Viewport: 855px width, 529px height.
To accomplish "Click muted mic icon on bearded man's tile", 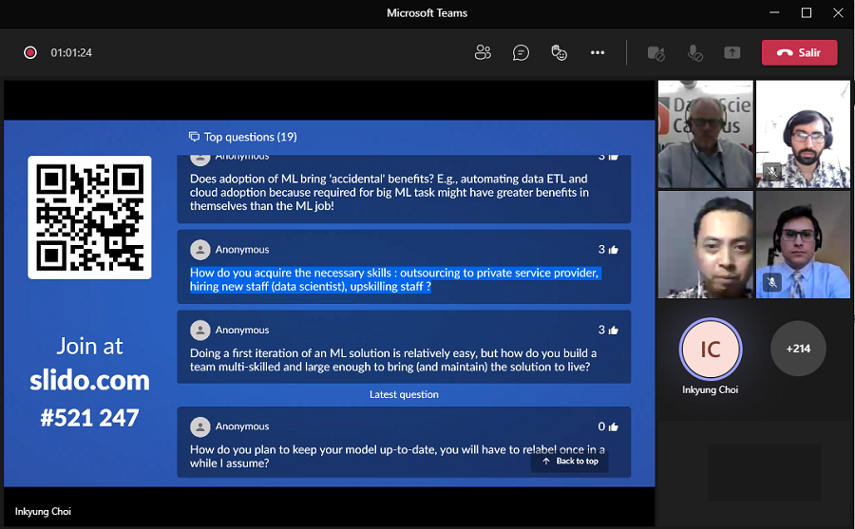I will (x=772, y=172).
